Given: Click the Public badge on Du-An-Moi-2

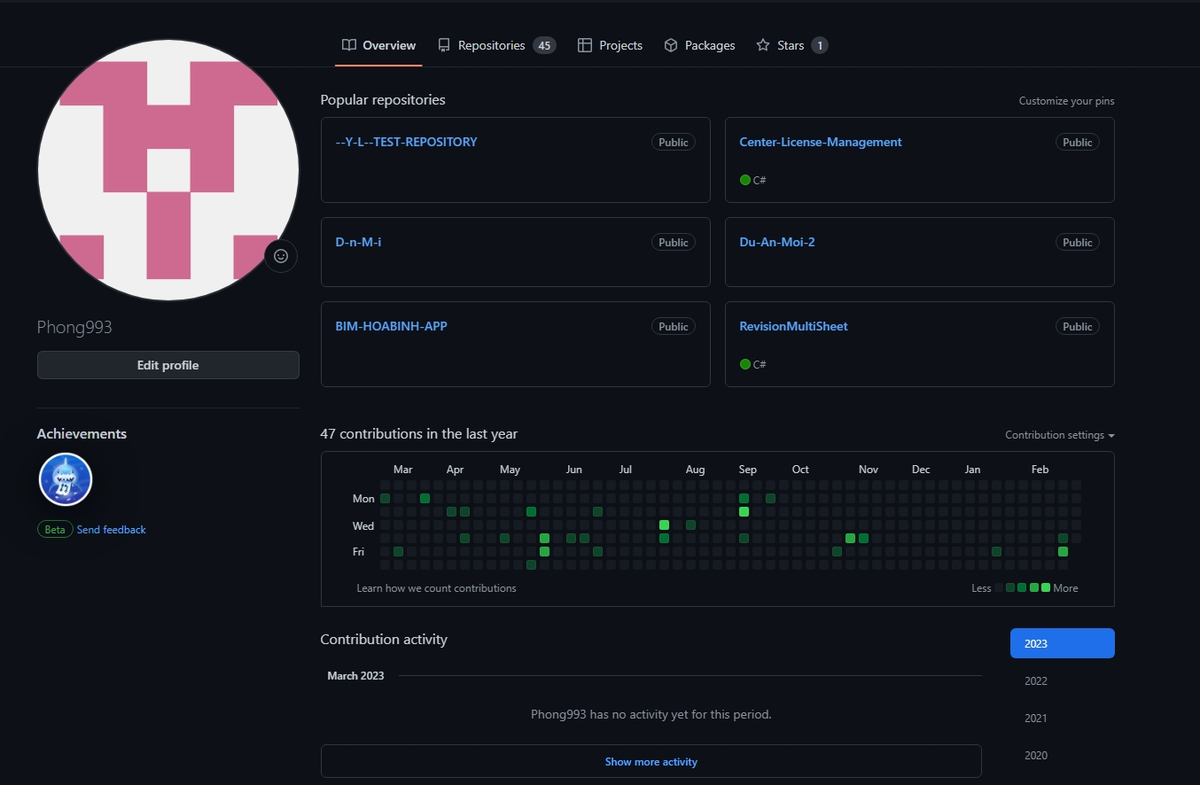Looking at the screenshot, I should coord(1077,242).
